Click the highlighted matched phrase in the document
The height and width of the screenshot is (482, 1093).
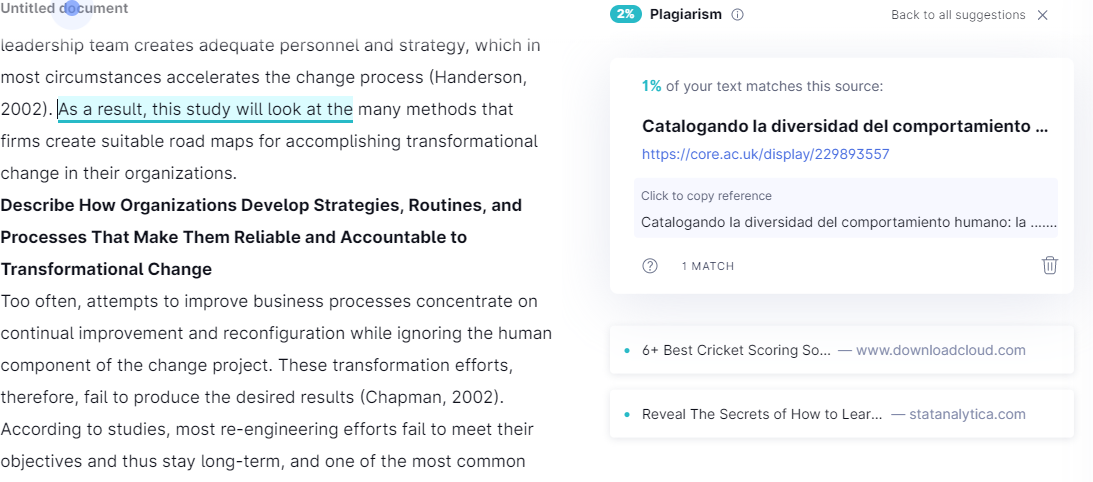206,110
